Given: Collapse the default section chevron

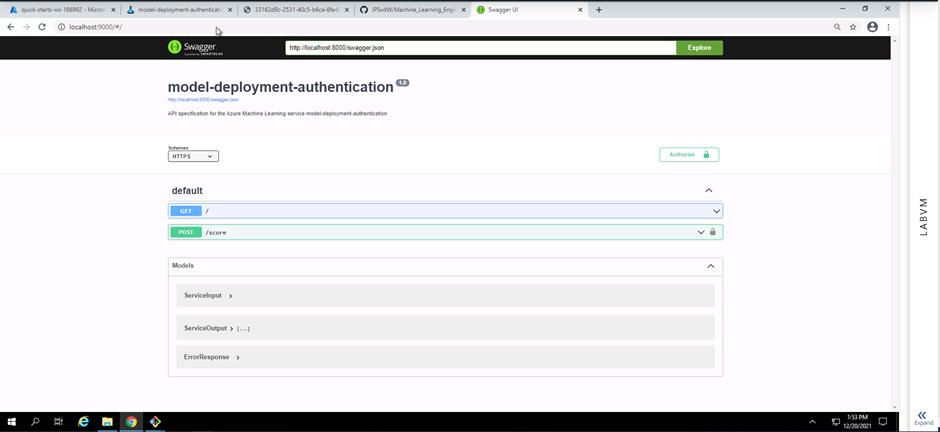Looking at the screenshot, I should 709,191.
